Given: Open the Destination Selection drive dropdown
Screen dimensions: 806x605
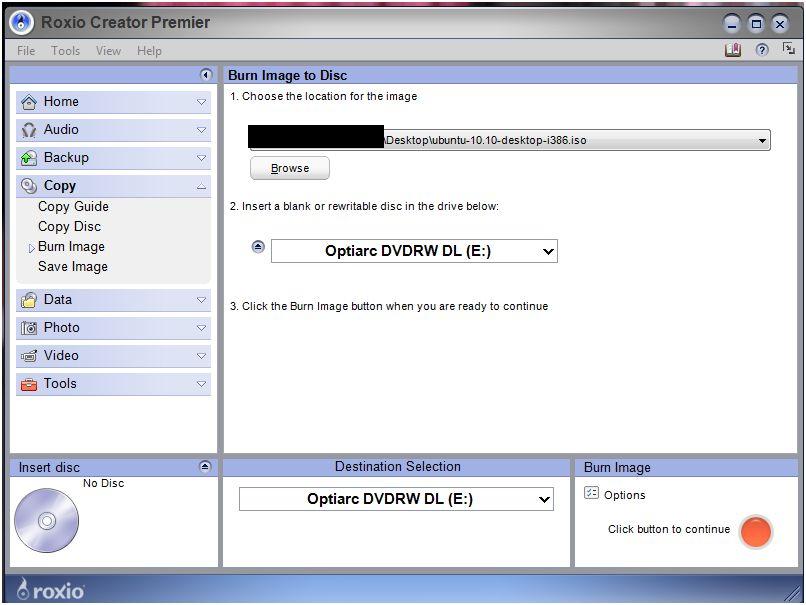Looking at the screenshot, I should click(544, 500).
